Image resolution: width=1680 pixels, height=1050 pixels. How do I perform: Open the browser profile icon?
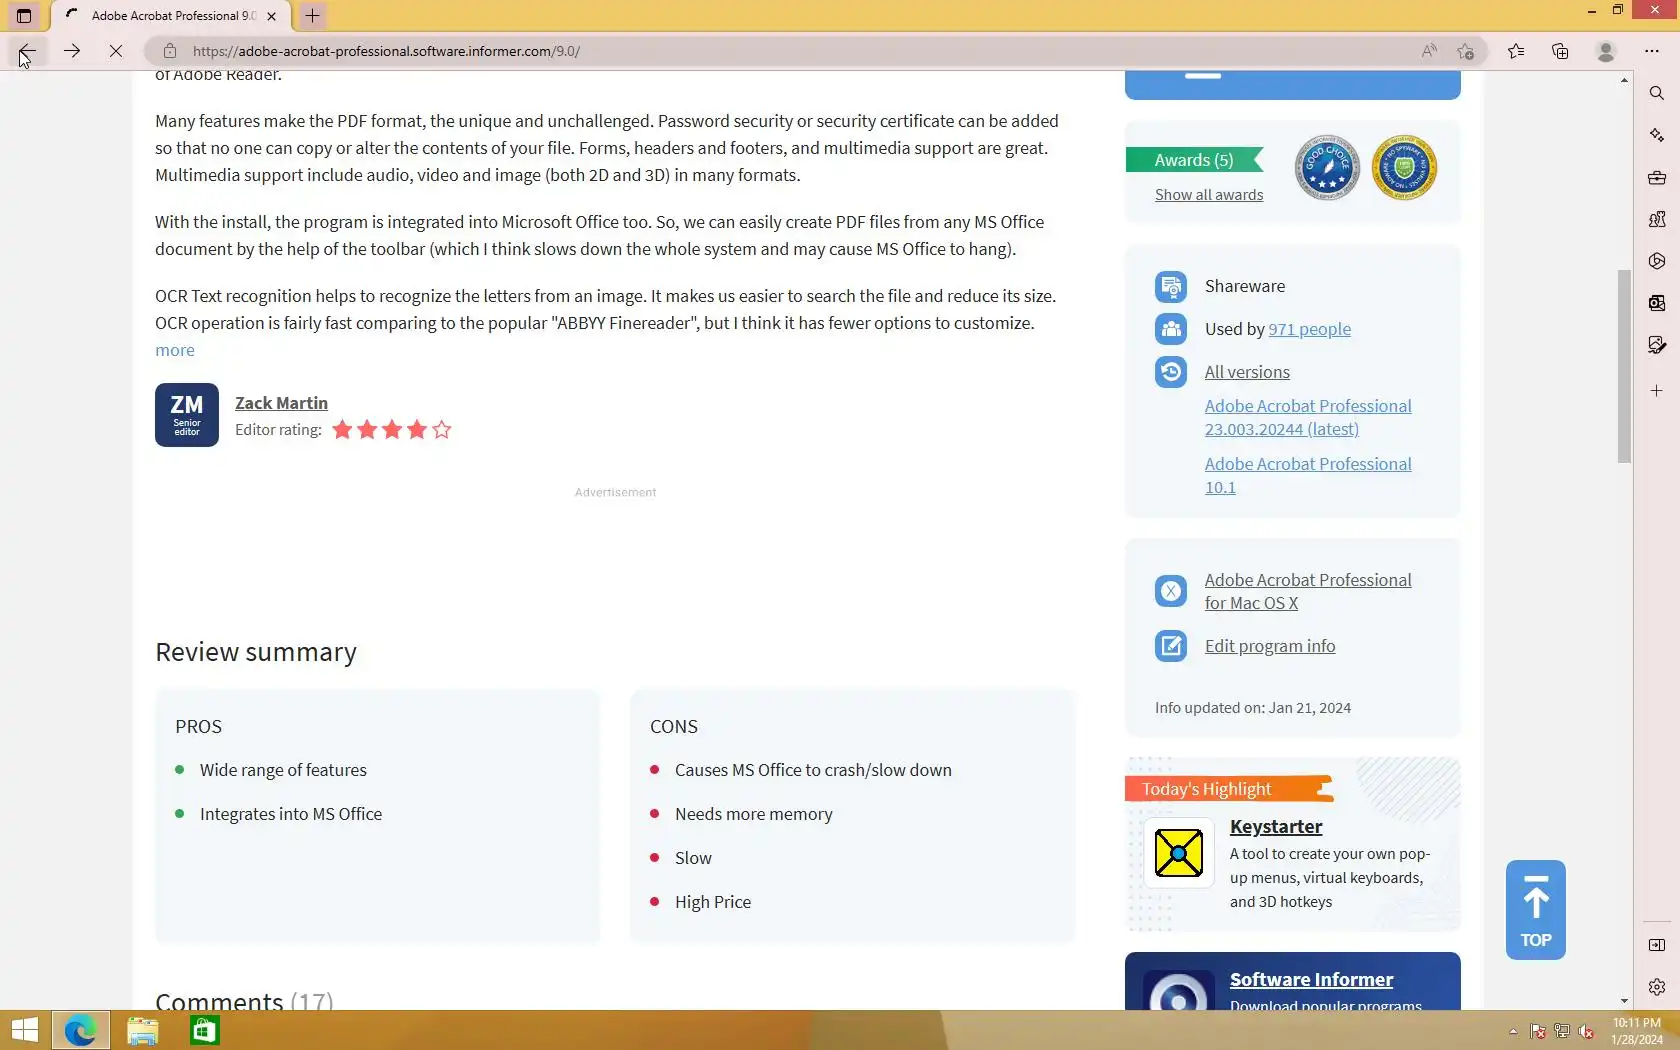point(1606,51)
